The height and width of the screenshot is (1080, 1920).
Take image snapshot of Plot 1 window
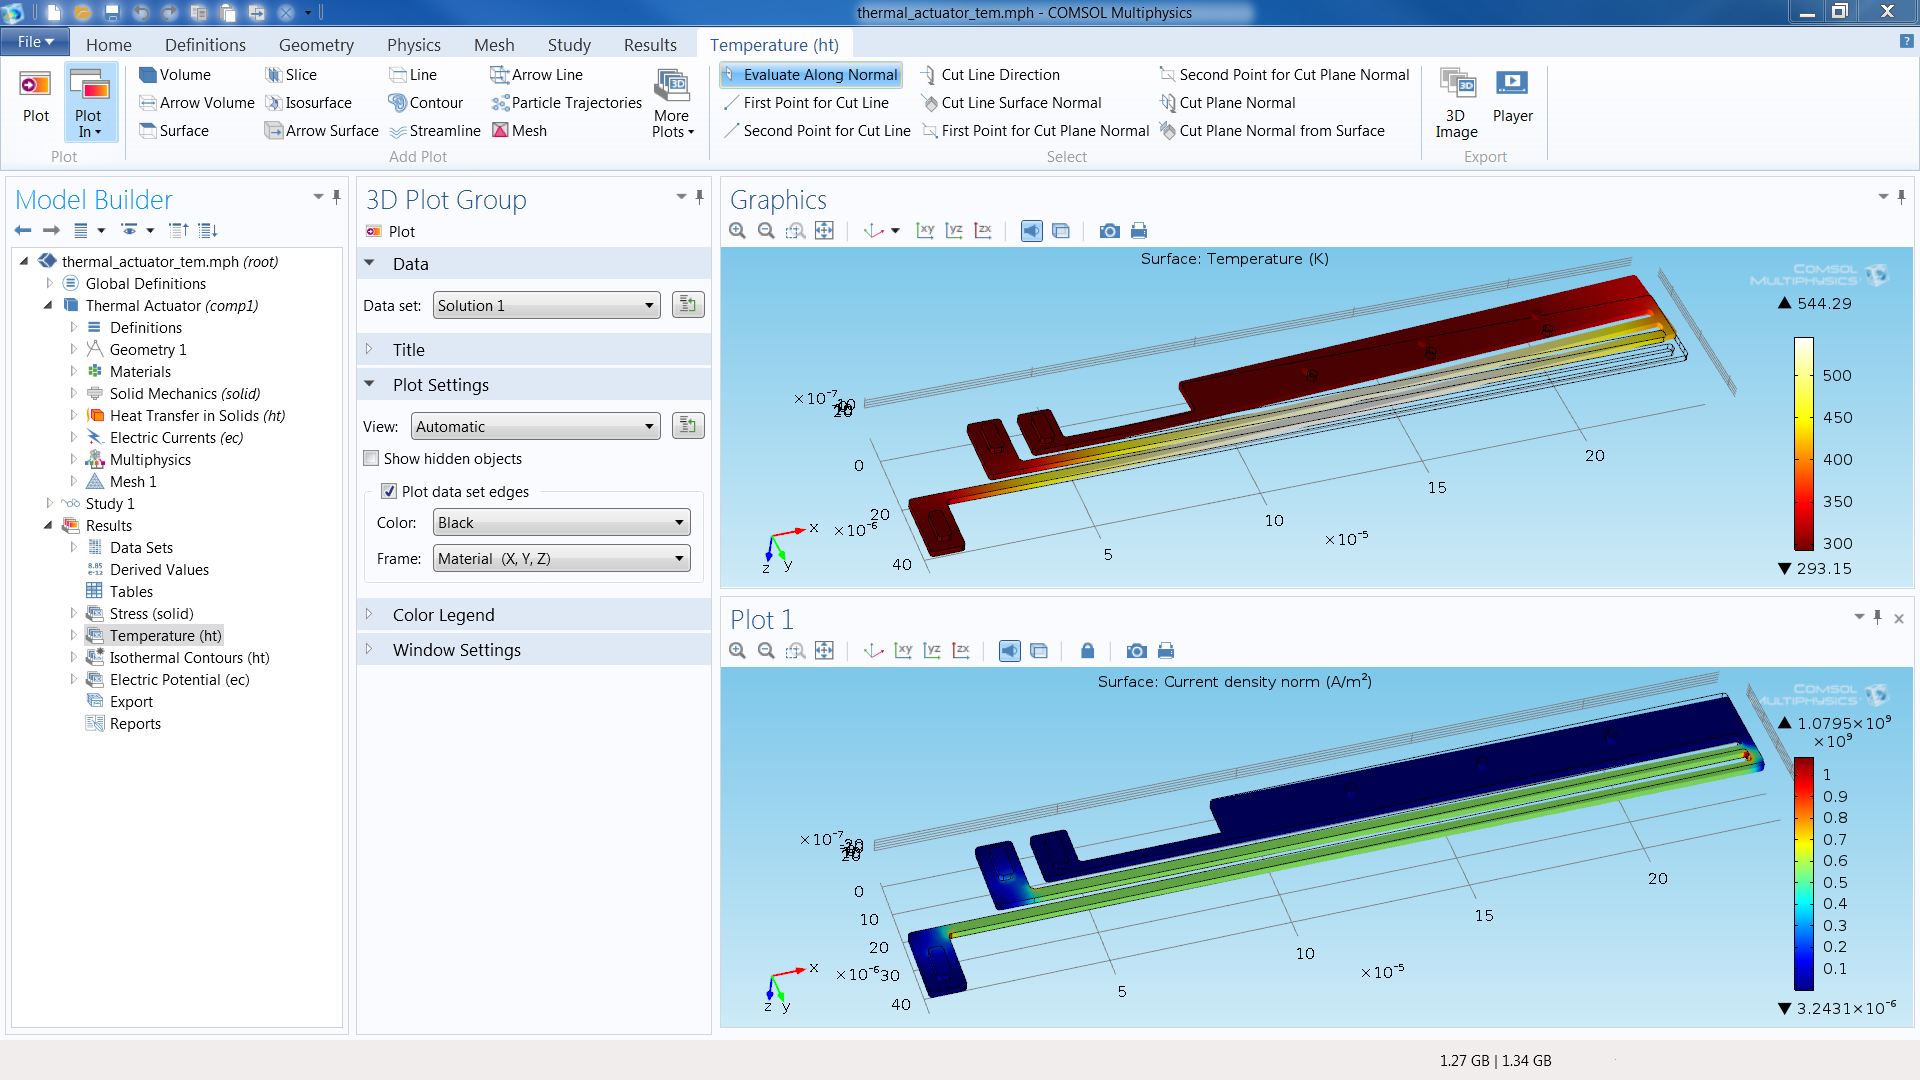[1136, 651]
